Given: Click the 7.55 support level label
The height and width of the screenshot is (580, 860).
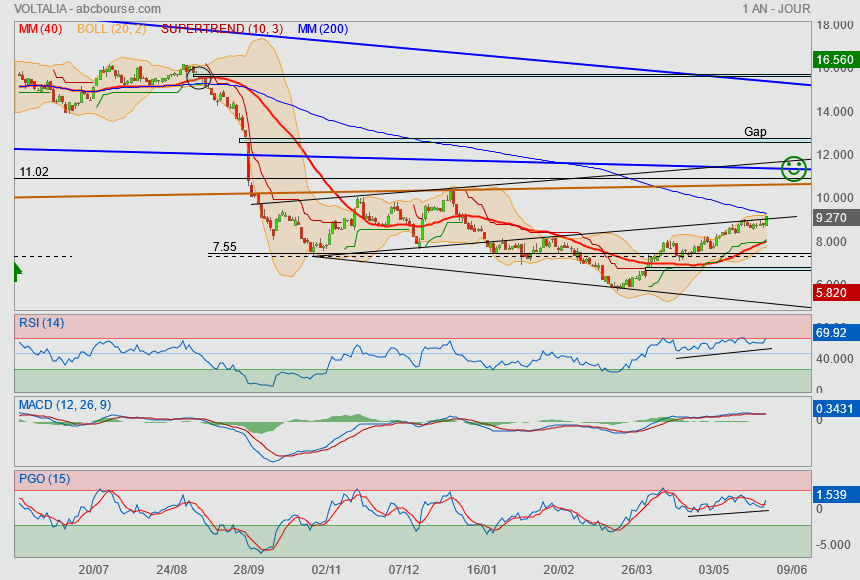Looking at the screenshot, I should coord(225,247).
